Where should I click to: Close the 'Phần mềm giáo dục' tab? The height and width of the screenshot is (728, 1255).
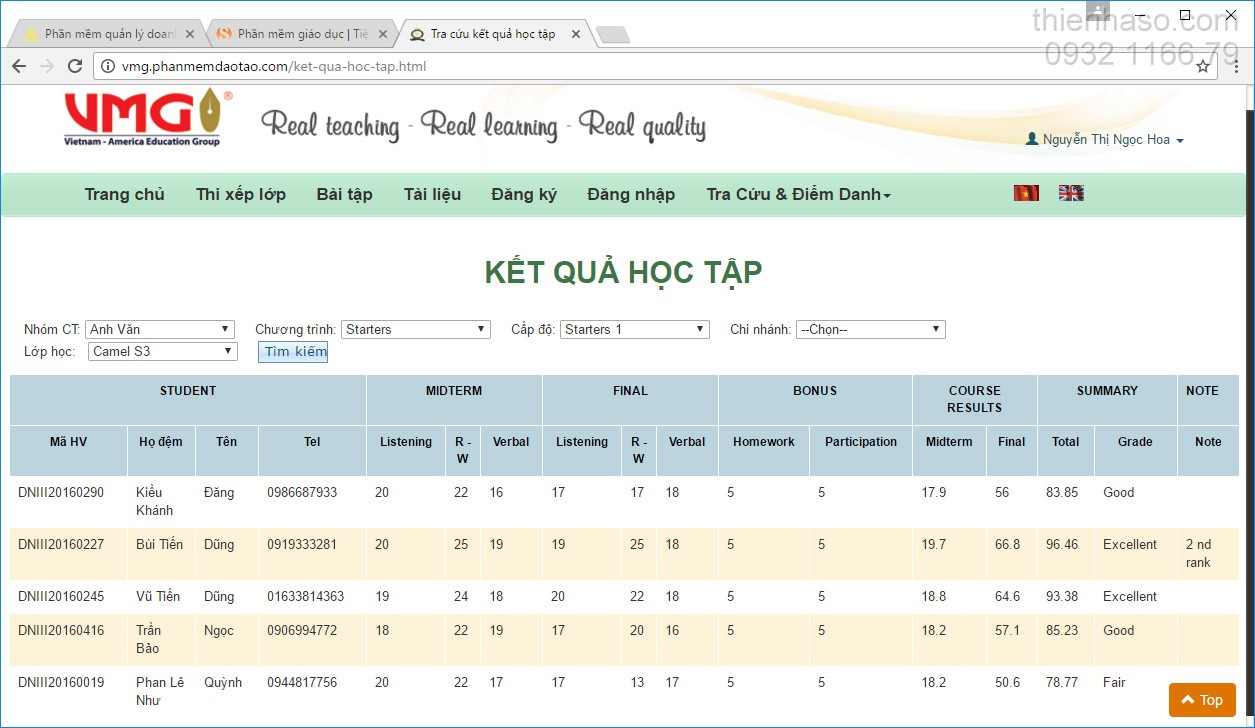[383, 34]
